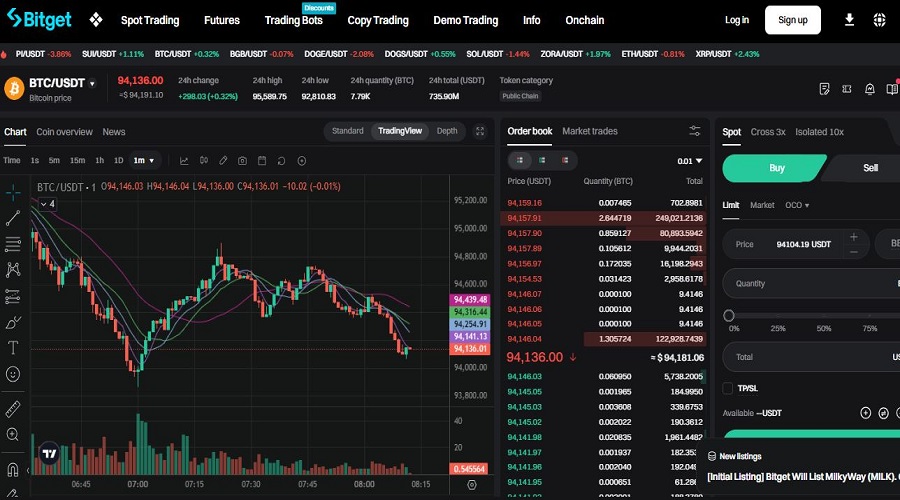Open the Trading Bots menu
900x500 pixels.
point(293,20)
